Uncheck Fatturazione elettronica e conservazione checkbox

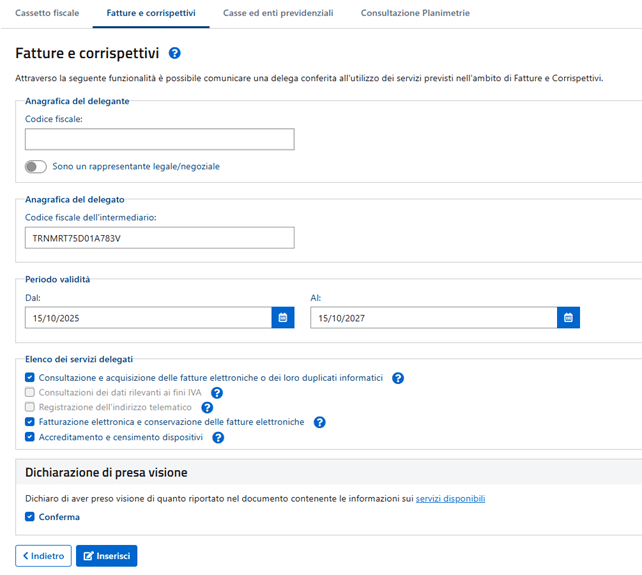click(x=30, y=422)
